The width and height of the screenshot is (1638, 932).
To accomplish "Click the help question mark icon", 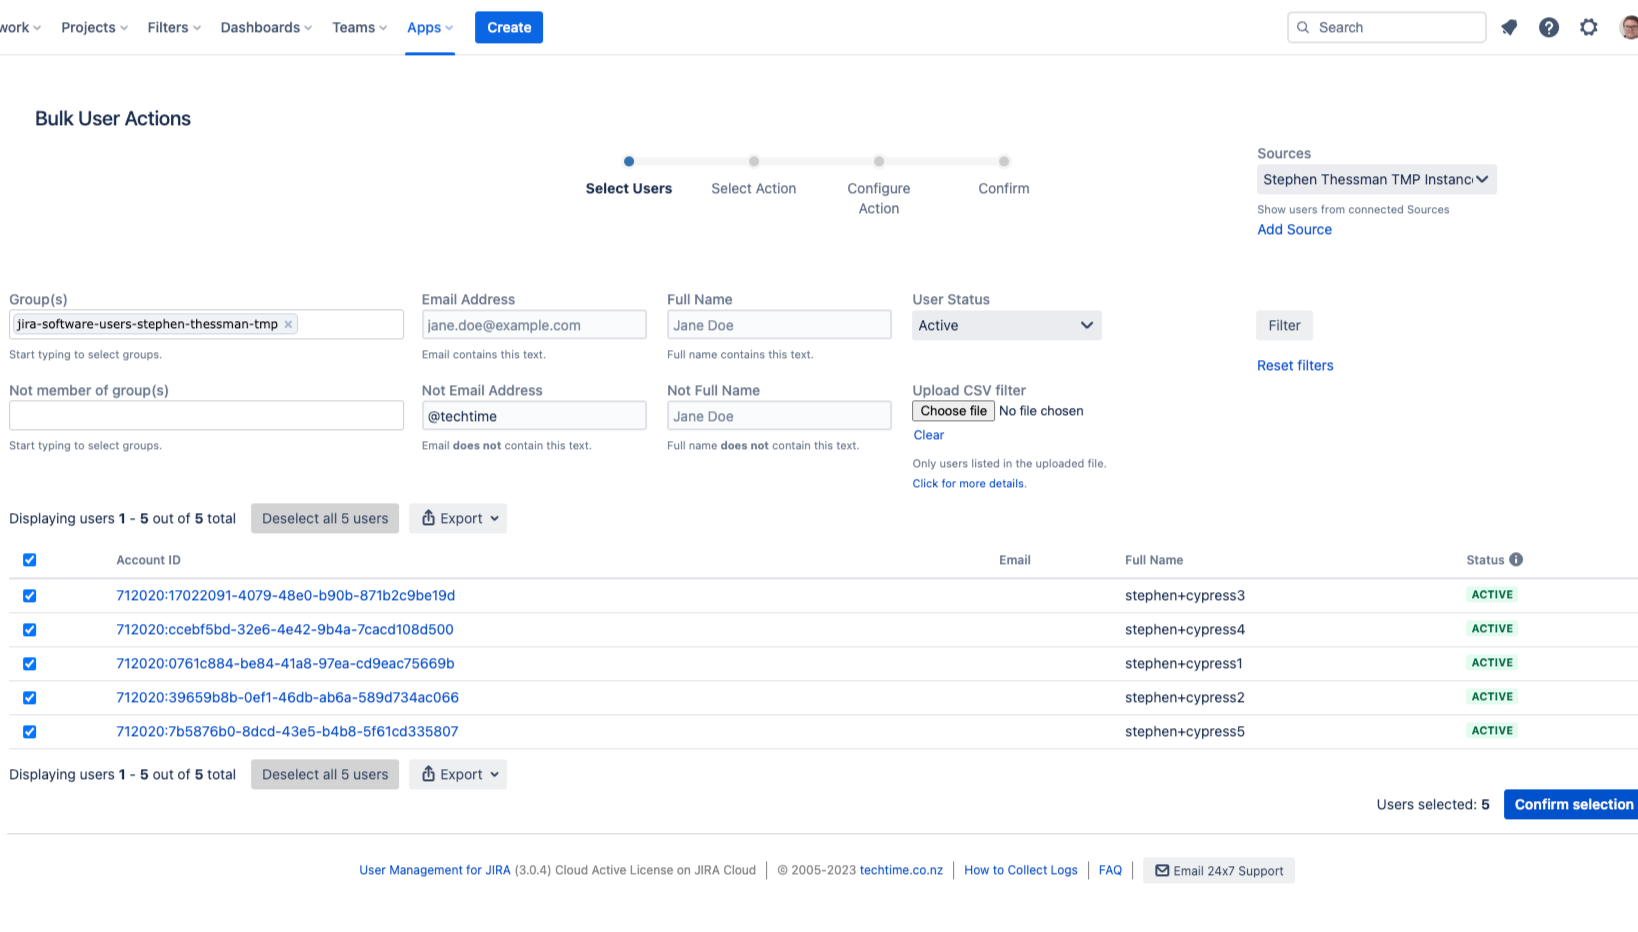I will 1549,28.
